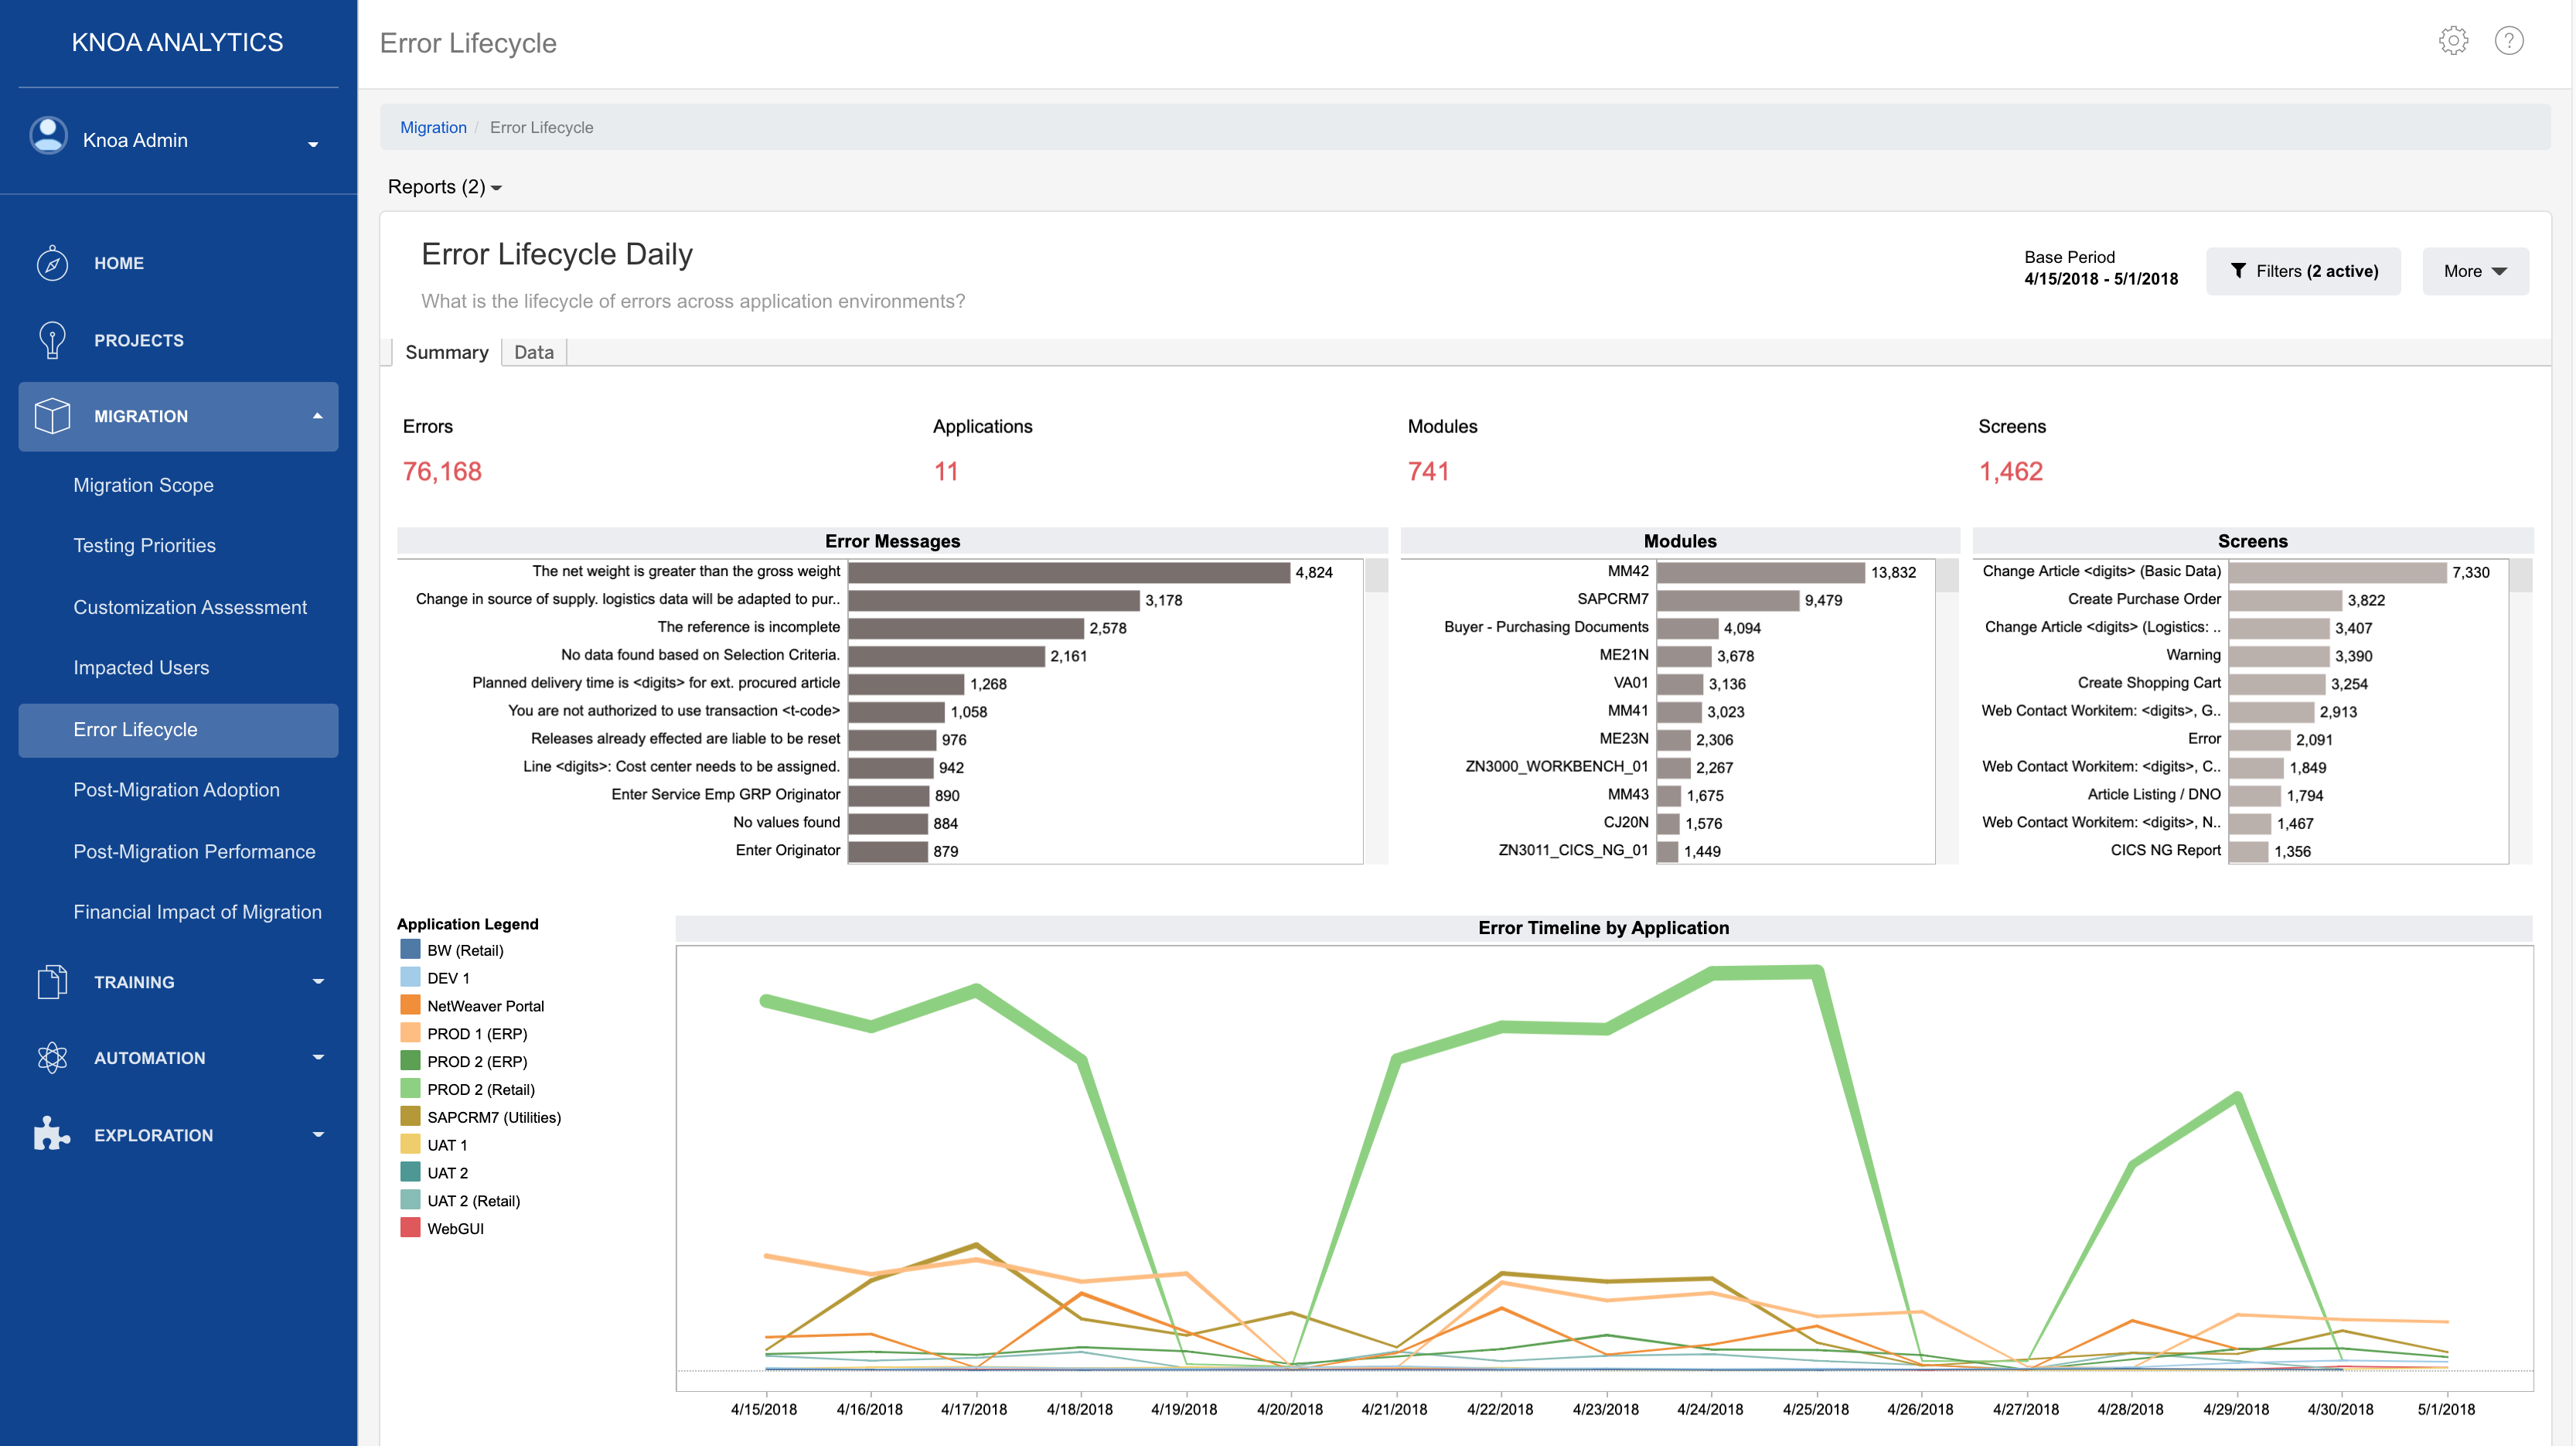Expand the Automation section arrow
Viewport: 2576px width, 1446px height.
(318, 1058)
